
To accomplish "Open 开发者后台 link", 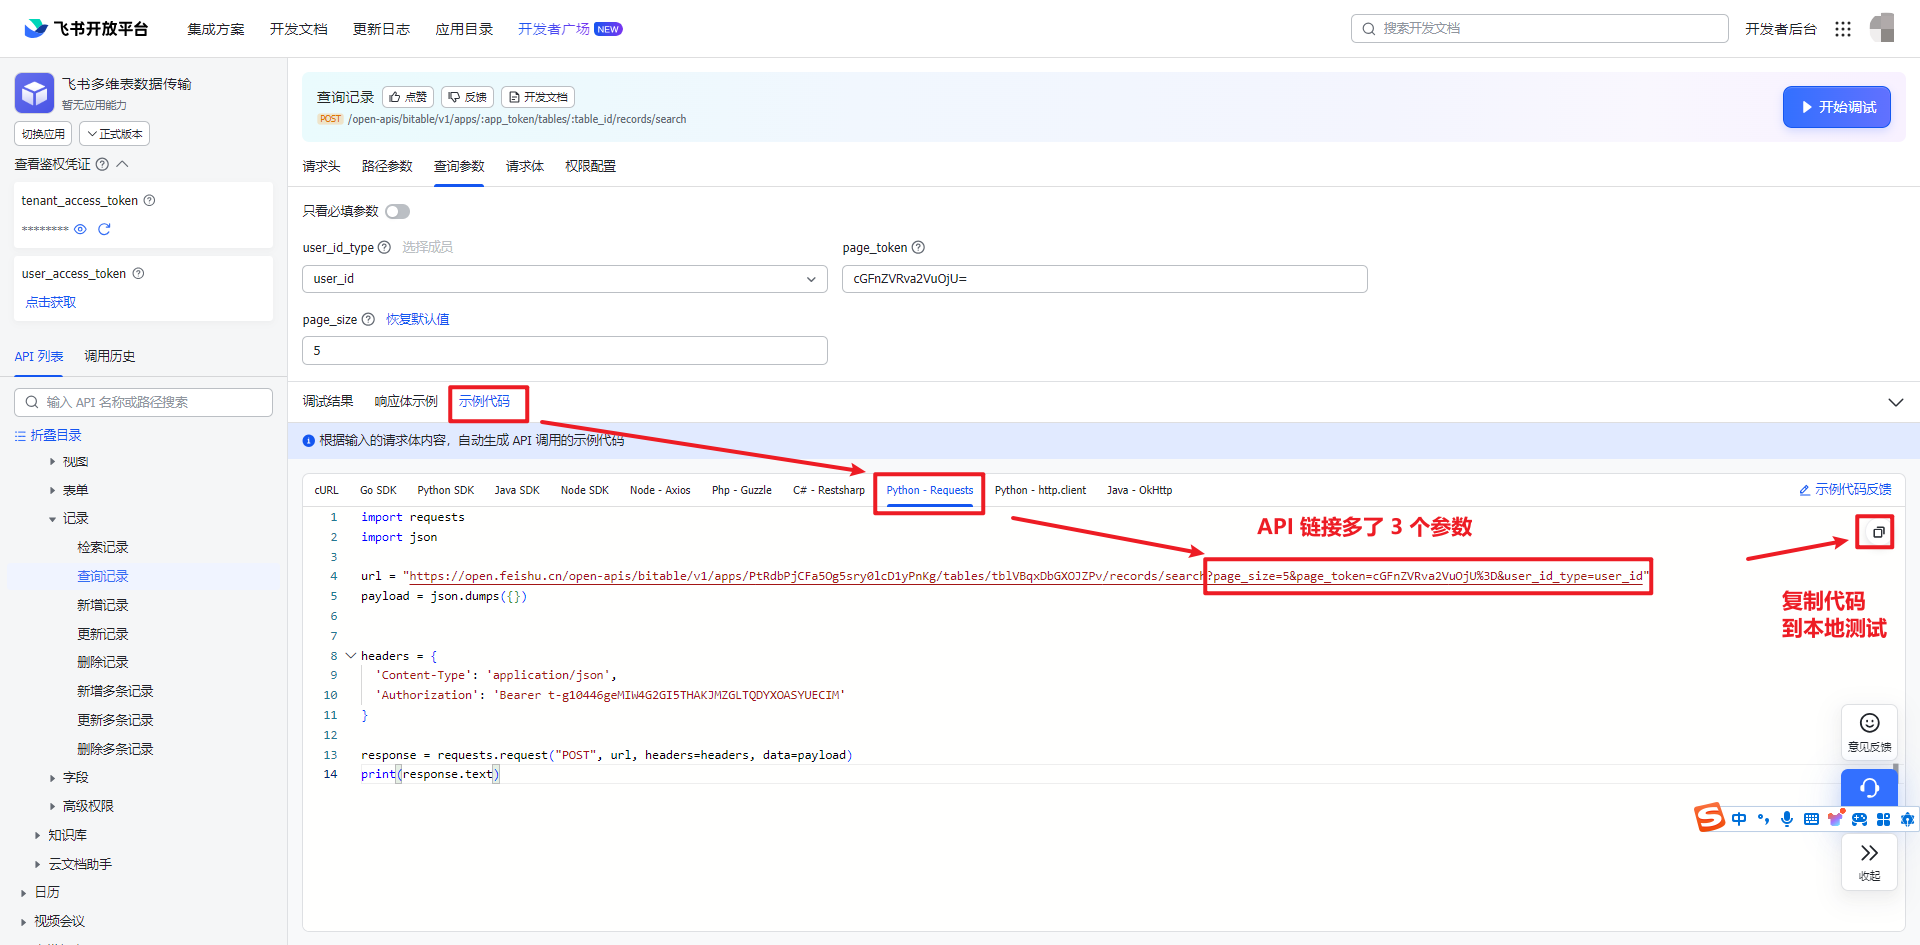I will tap(1781, 29).
